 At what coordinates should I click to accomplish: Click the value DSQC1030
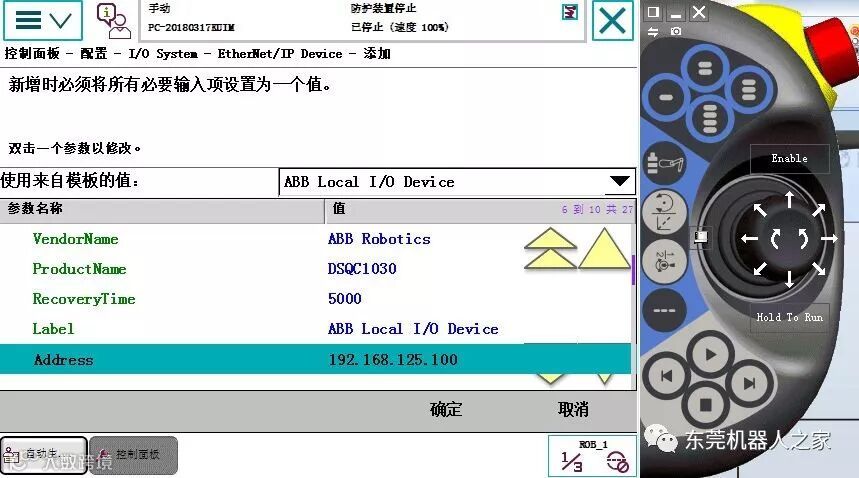[x=362, y=269]
